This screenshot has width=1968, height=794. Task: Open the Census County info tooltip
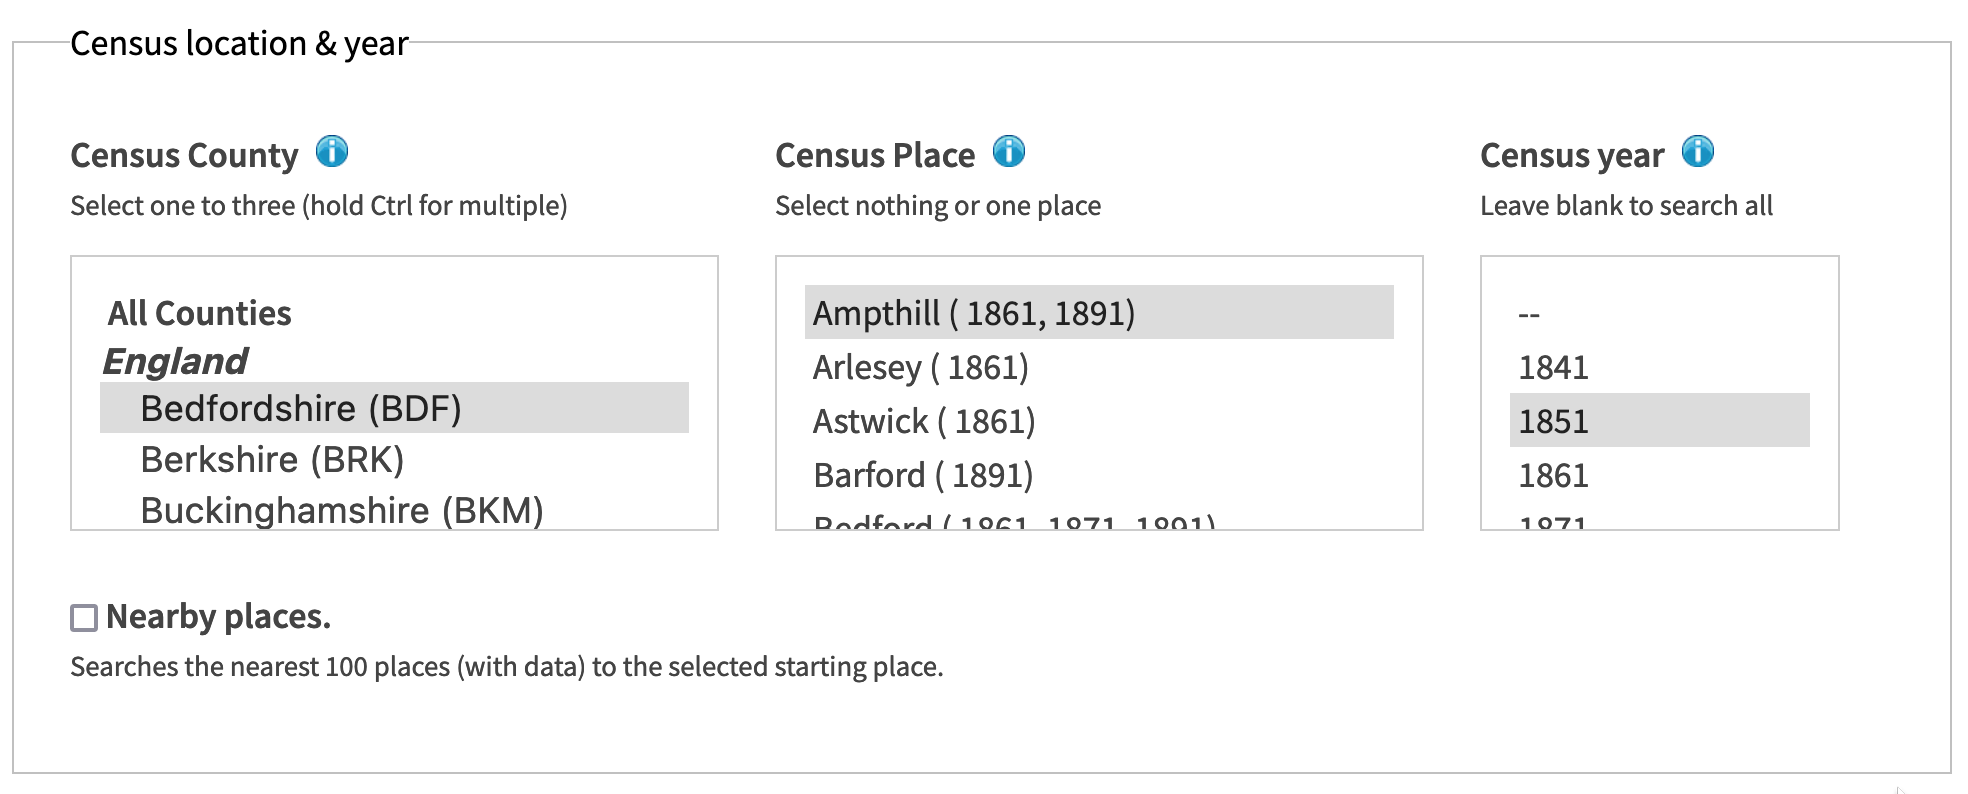tap(334, 151)
